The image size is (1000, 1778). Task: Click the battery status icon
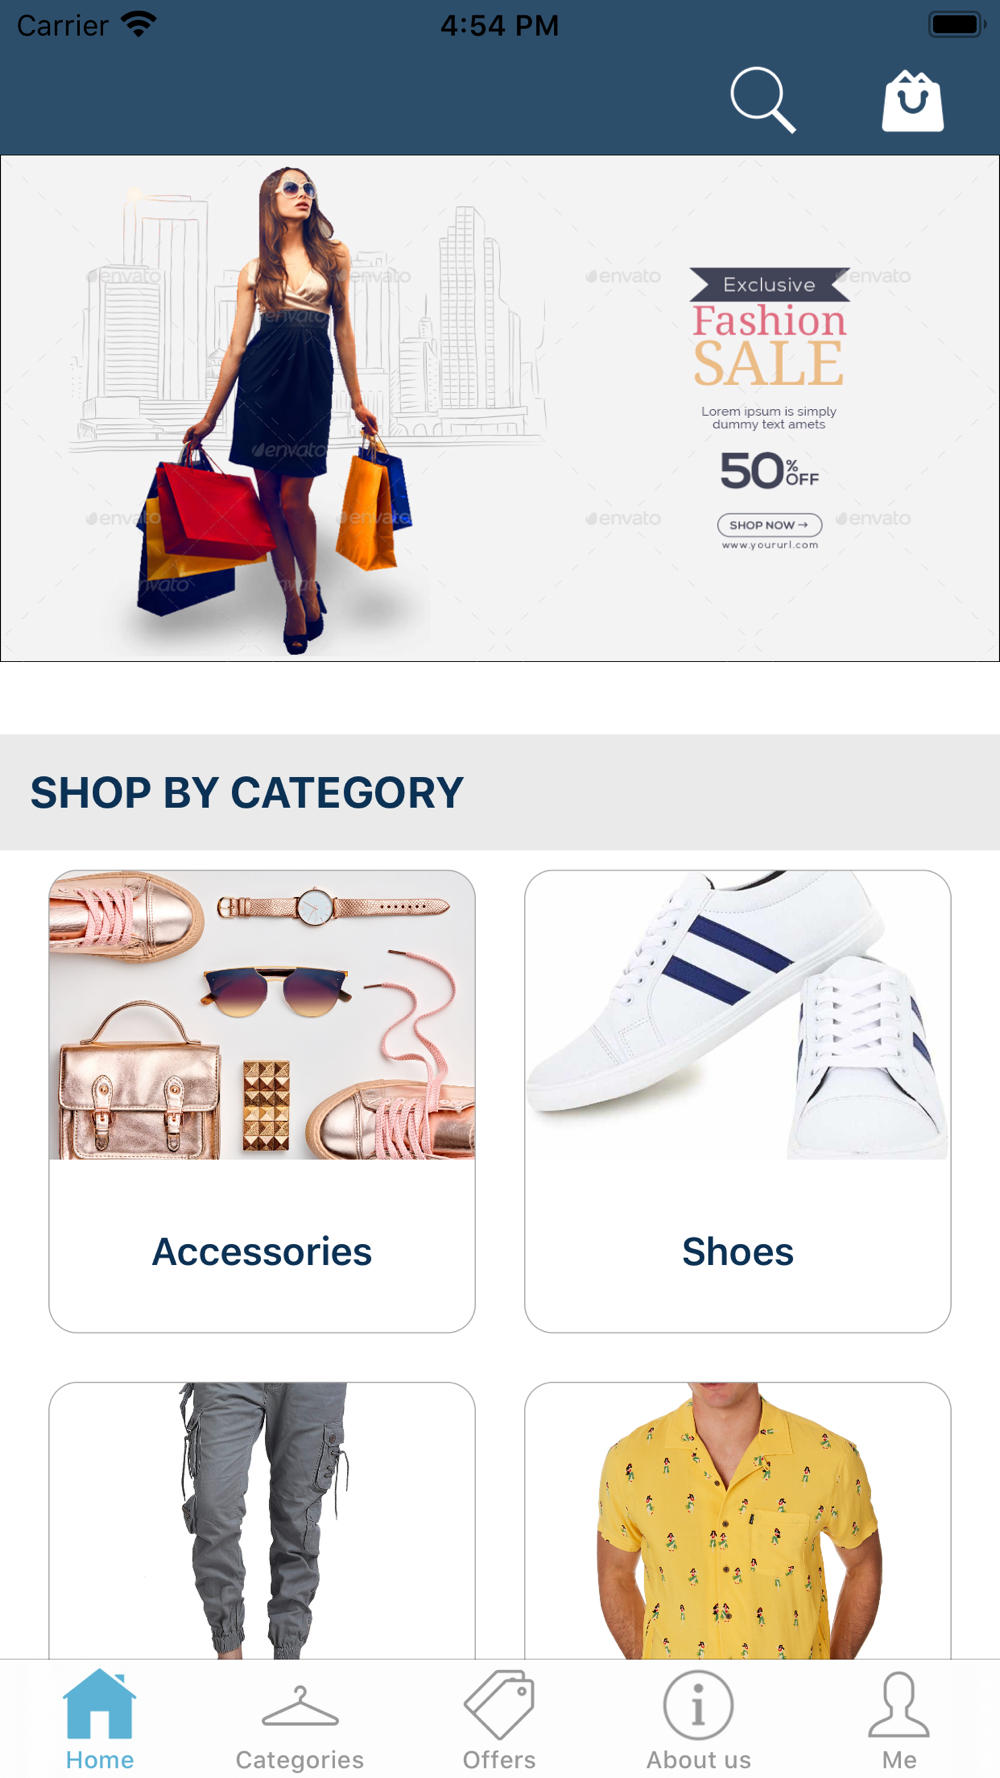tap(957, 24)
